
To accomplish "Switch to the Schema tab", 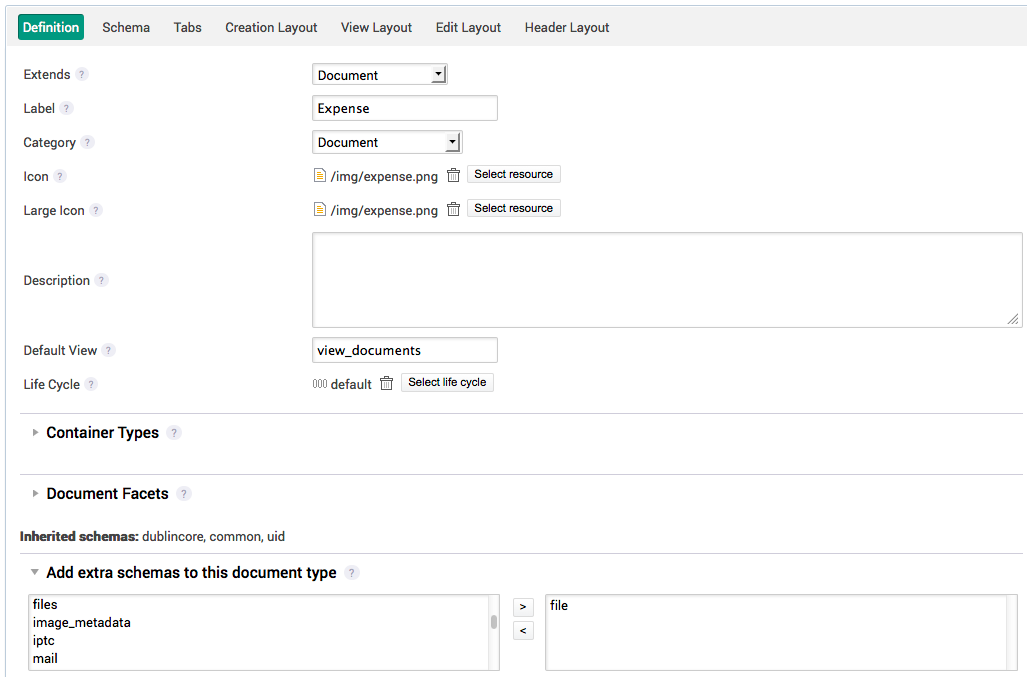I will (125, 27).
